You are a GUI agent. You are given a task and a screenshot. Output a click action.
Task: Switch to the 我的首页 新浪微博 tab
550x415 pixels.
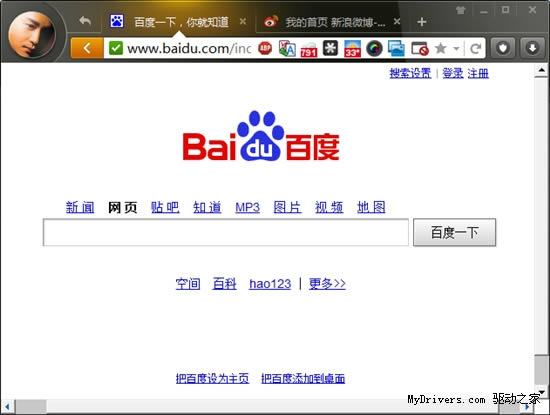coord(330,22)
